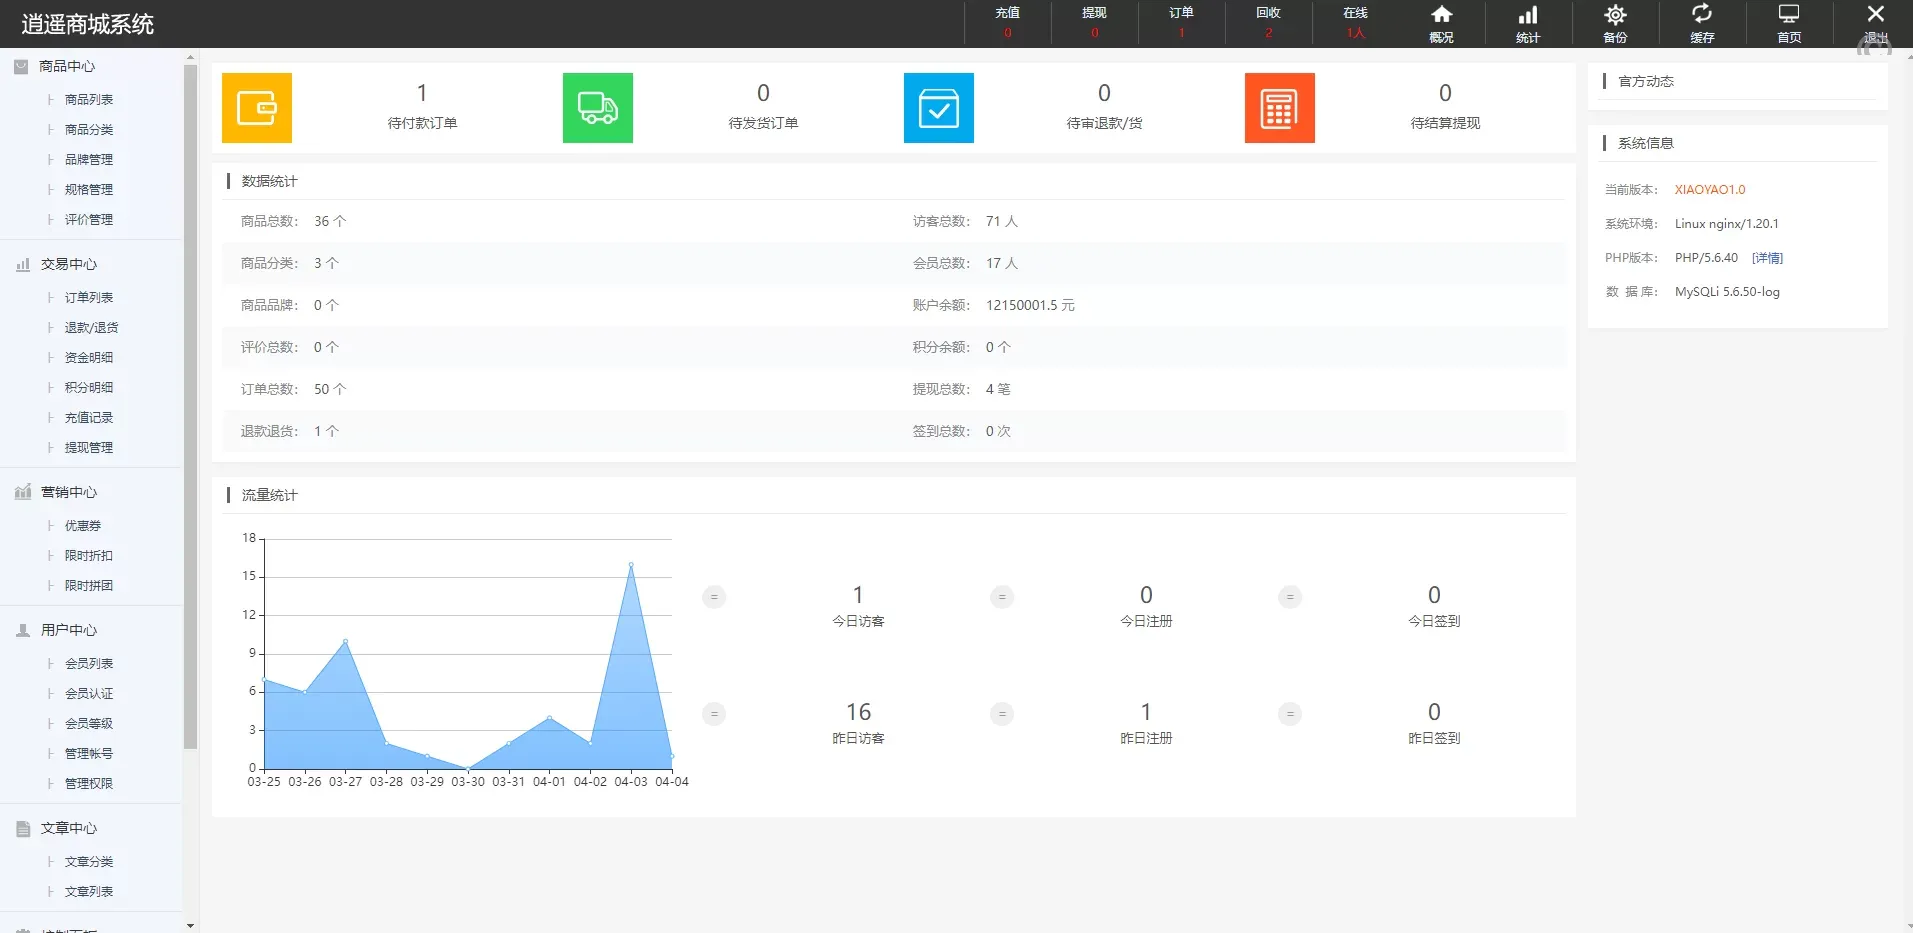Click the 充值 counter in the top bar
1913x933 pixels.
[x=1007, y=22]
